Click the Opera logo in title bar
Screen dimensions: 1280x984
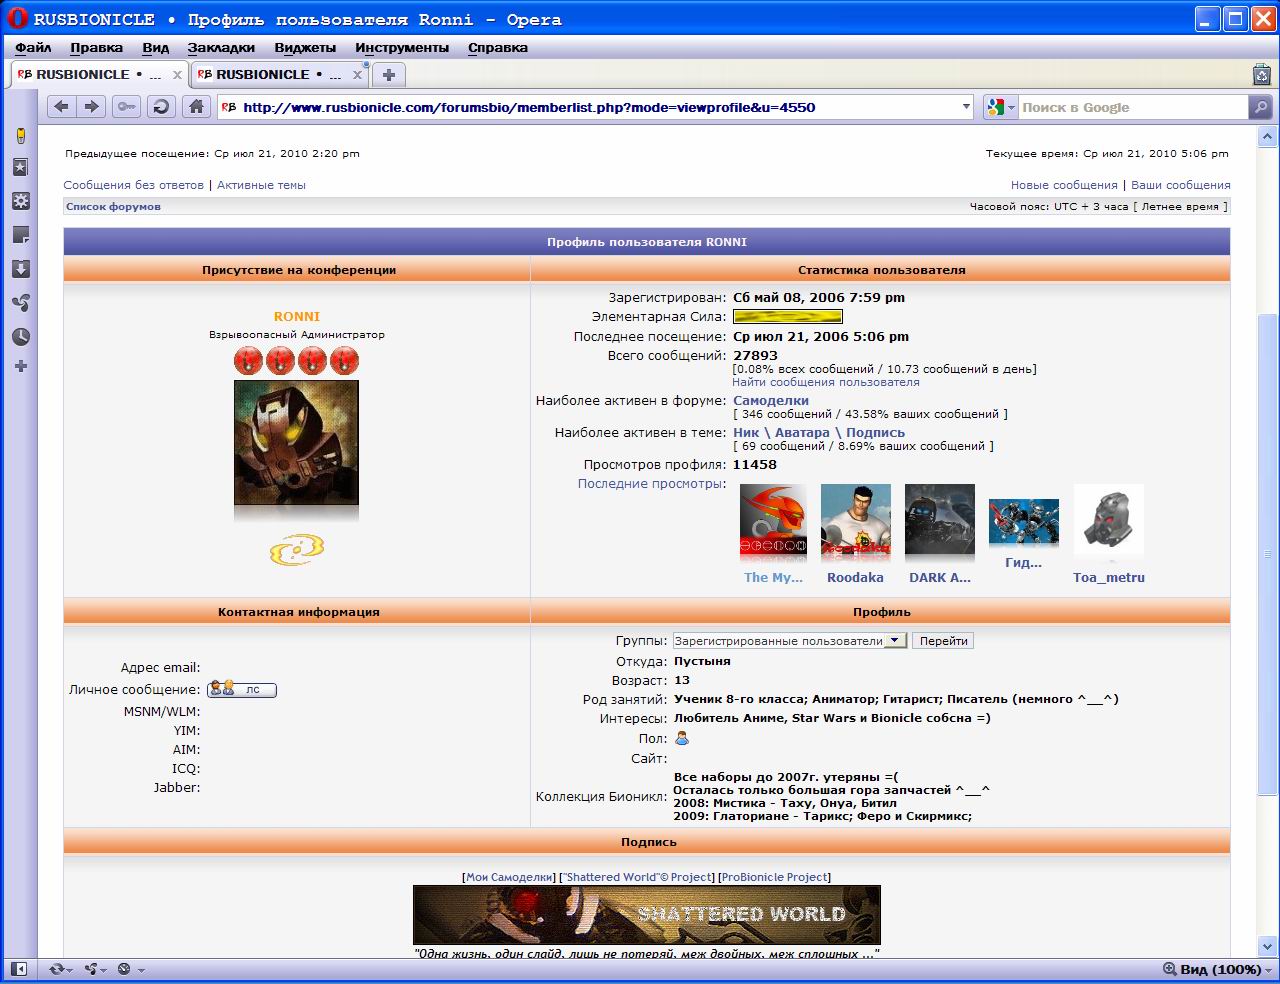[16, 19]
